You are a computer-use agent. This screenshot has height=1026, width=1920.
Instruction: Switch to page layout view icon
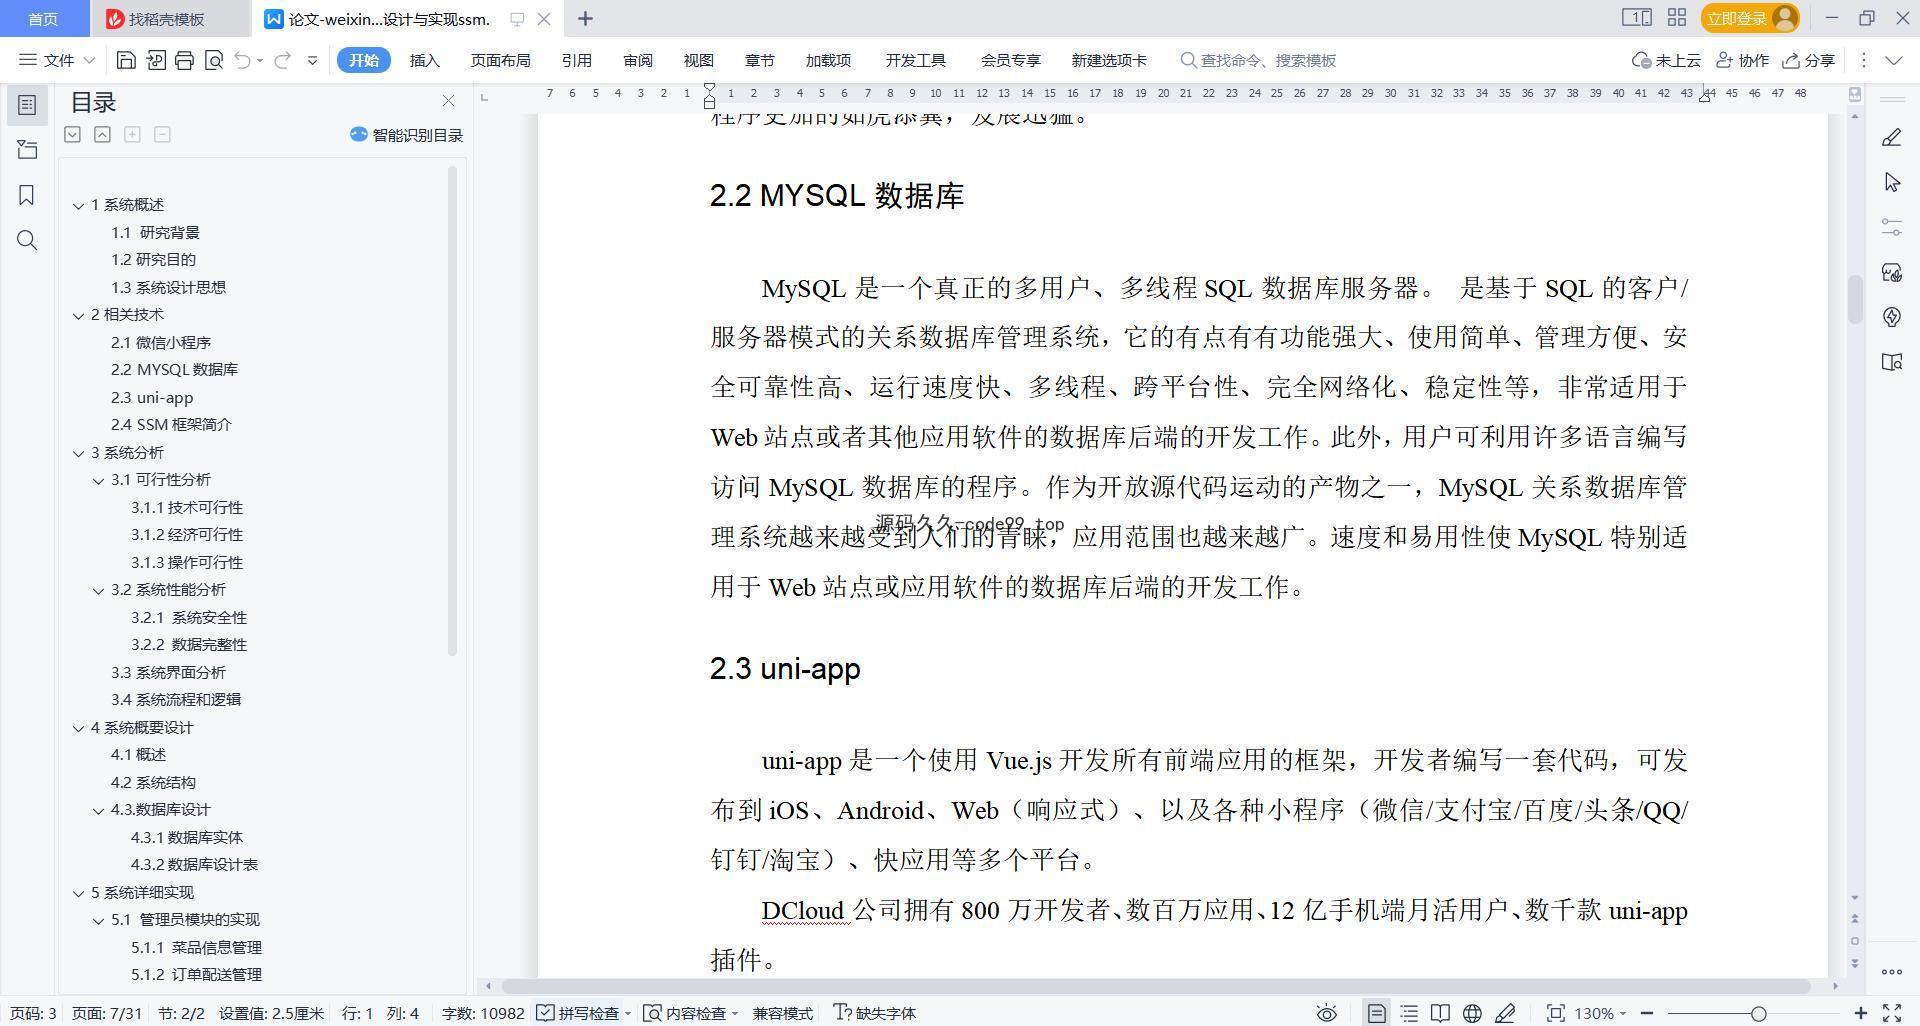(x=1377, y=1013)
